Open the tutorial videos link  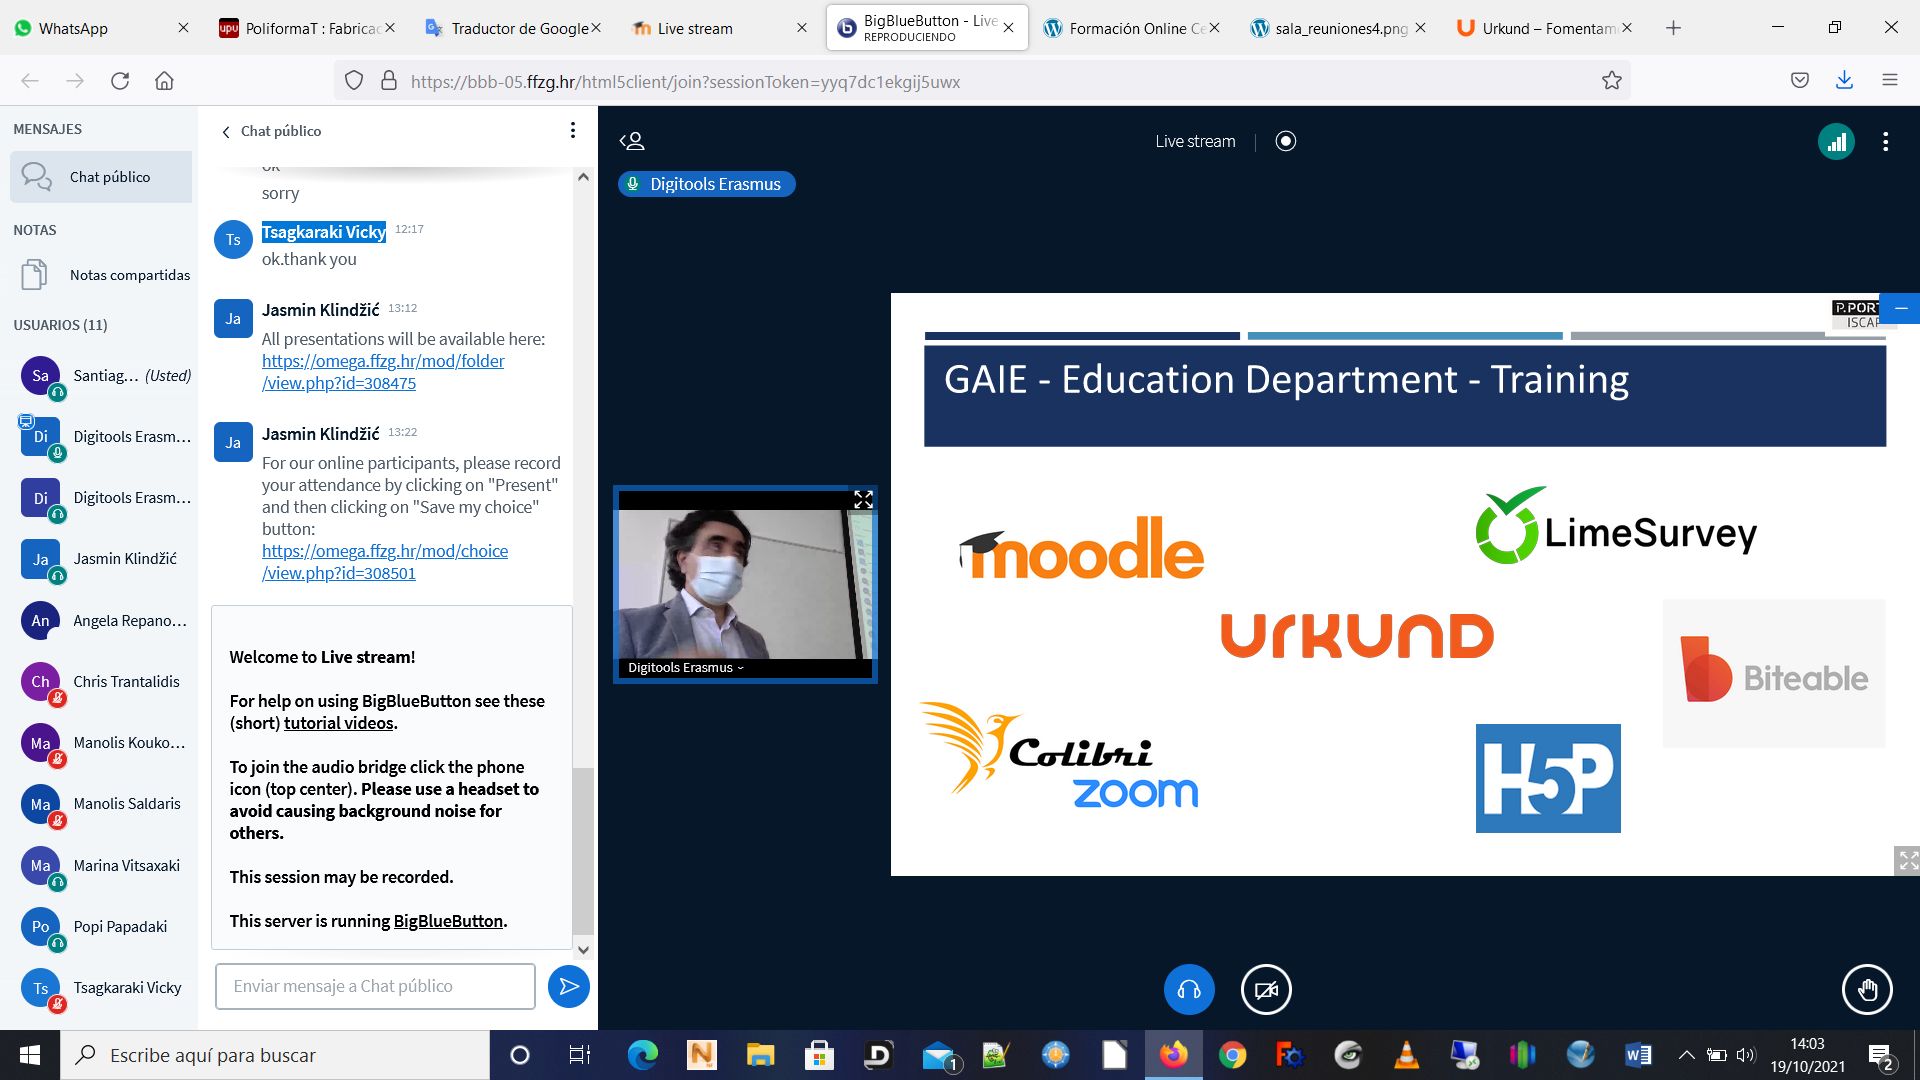coord(338,723)
